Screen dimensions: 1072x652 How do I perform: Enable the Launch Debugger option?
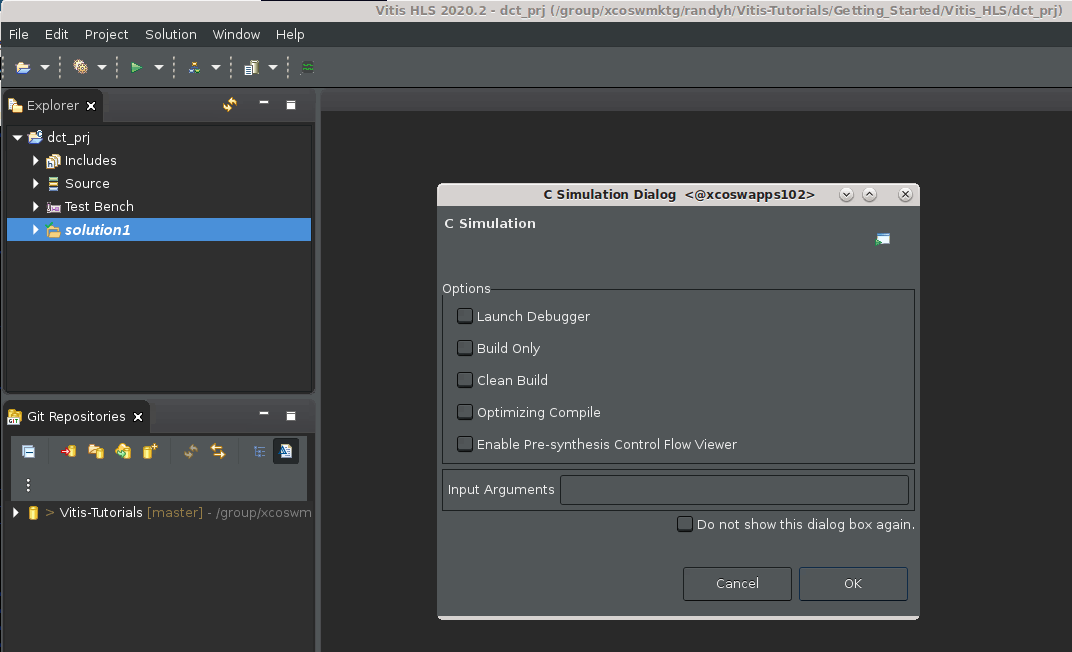465,315
